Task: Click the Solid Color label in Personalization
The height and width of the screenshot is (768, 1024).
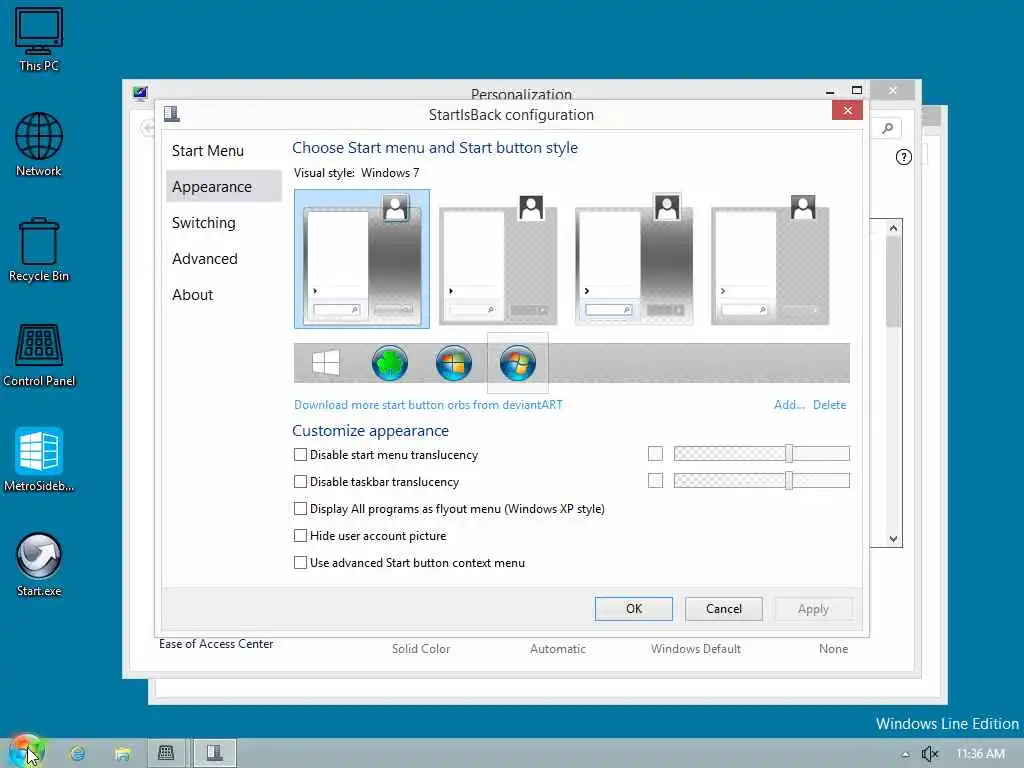Action: click(421, 649)
